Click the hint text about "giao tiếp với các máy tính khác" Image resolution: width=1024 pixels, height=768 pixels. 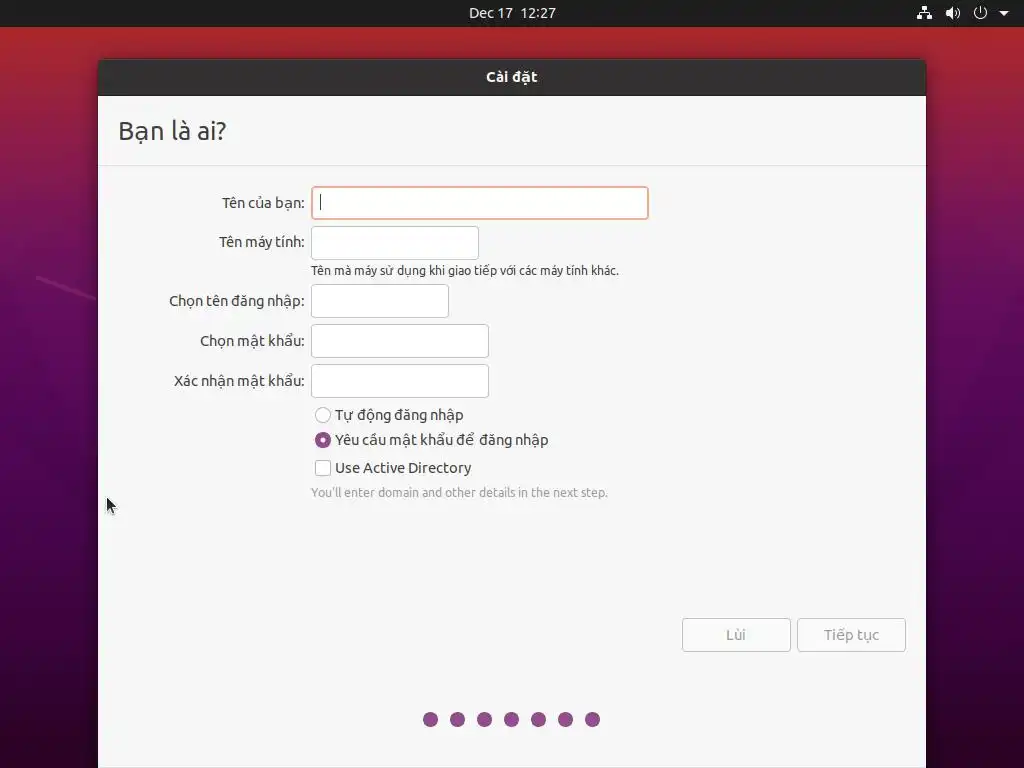pos(465,270)
